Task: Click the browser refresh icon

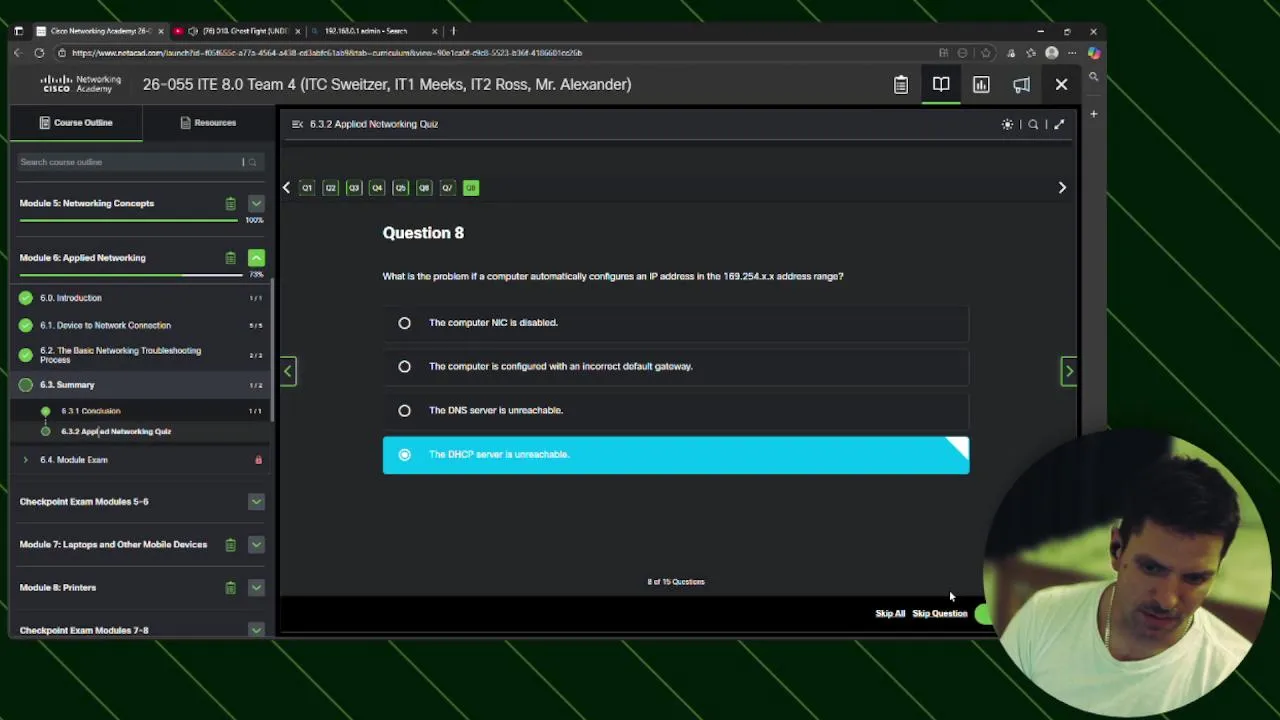Action: (39, 53)
